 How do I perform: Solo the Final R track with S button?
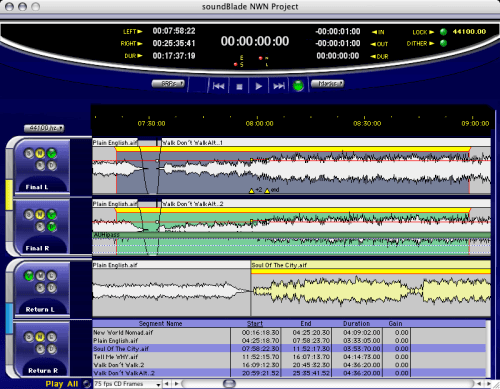click(x=29, y=215)
